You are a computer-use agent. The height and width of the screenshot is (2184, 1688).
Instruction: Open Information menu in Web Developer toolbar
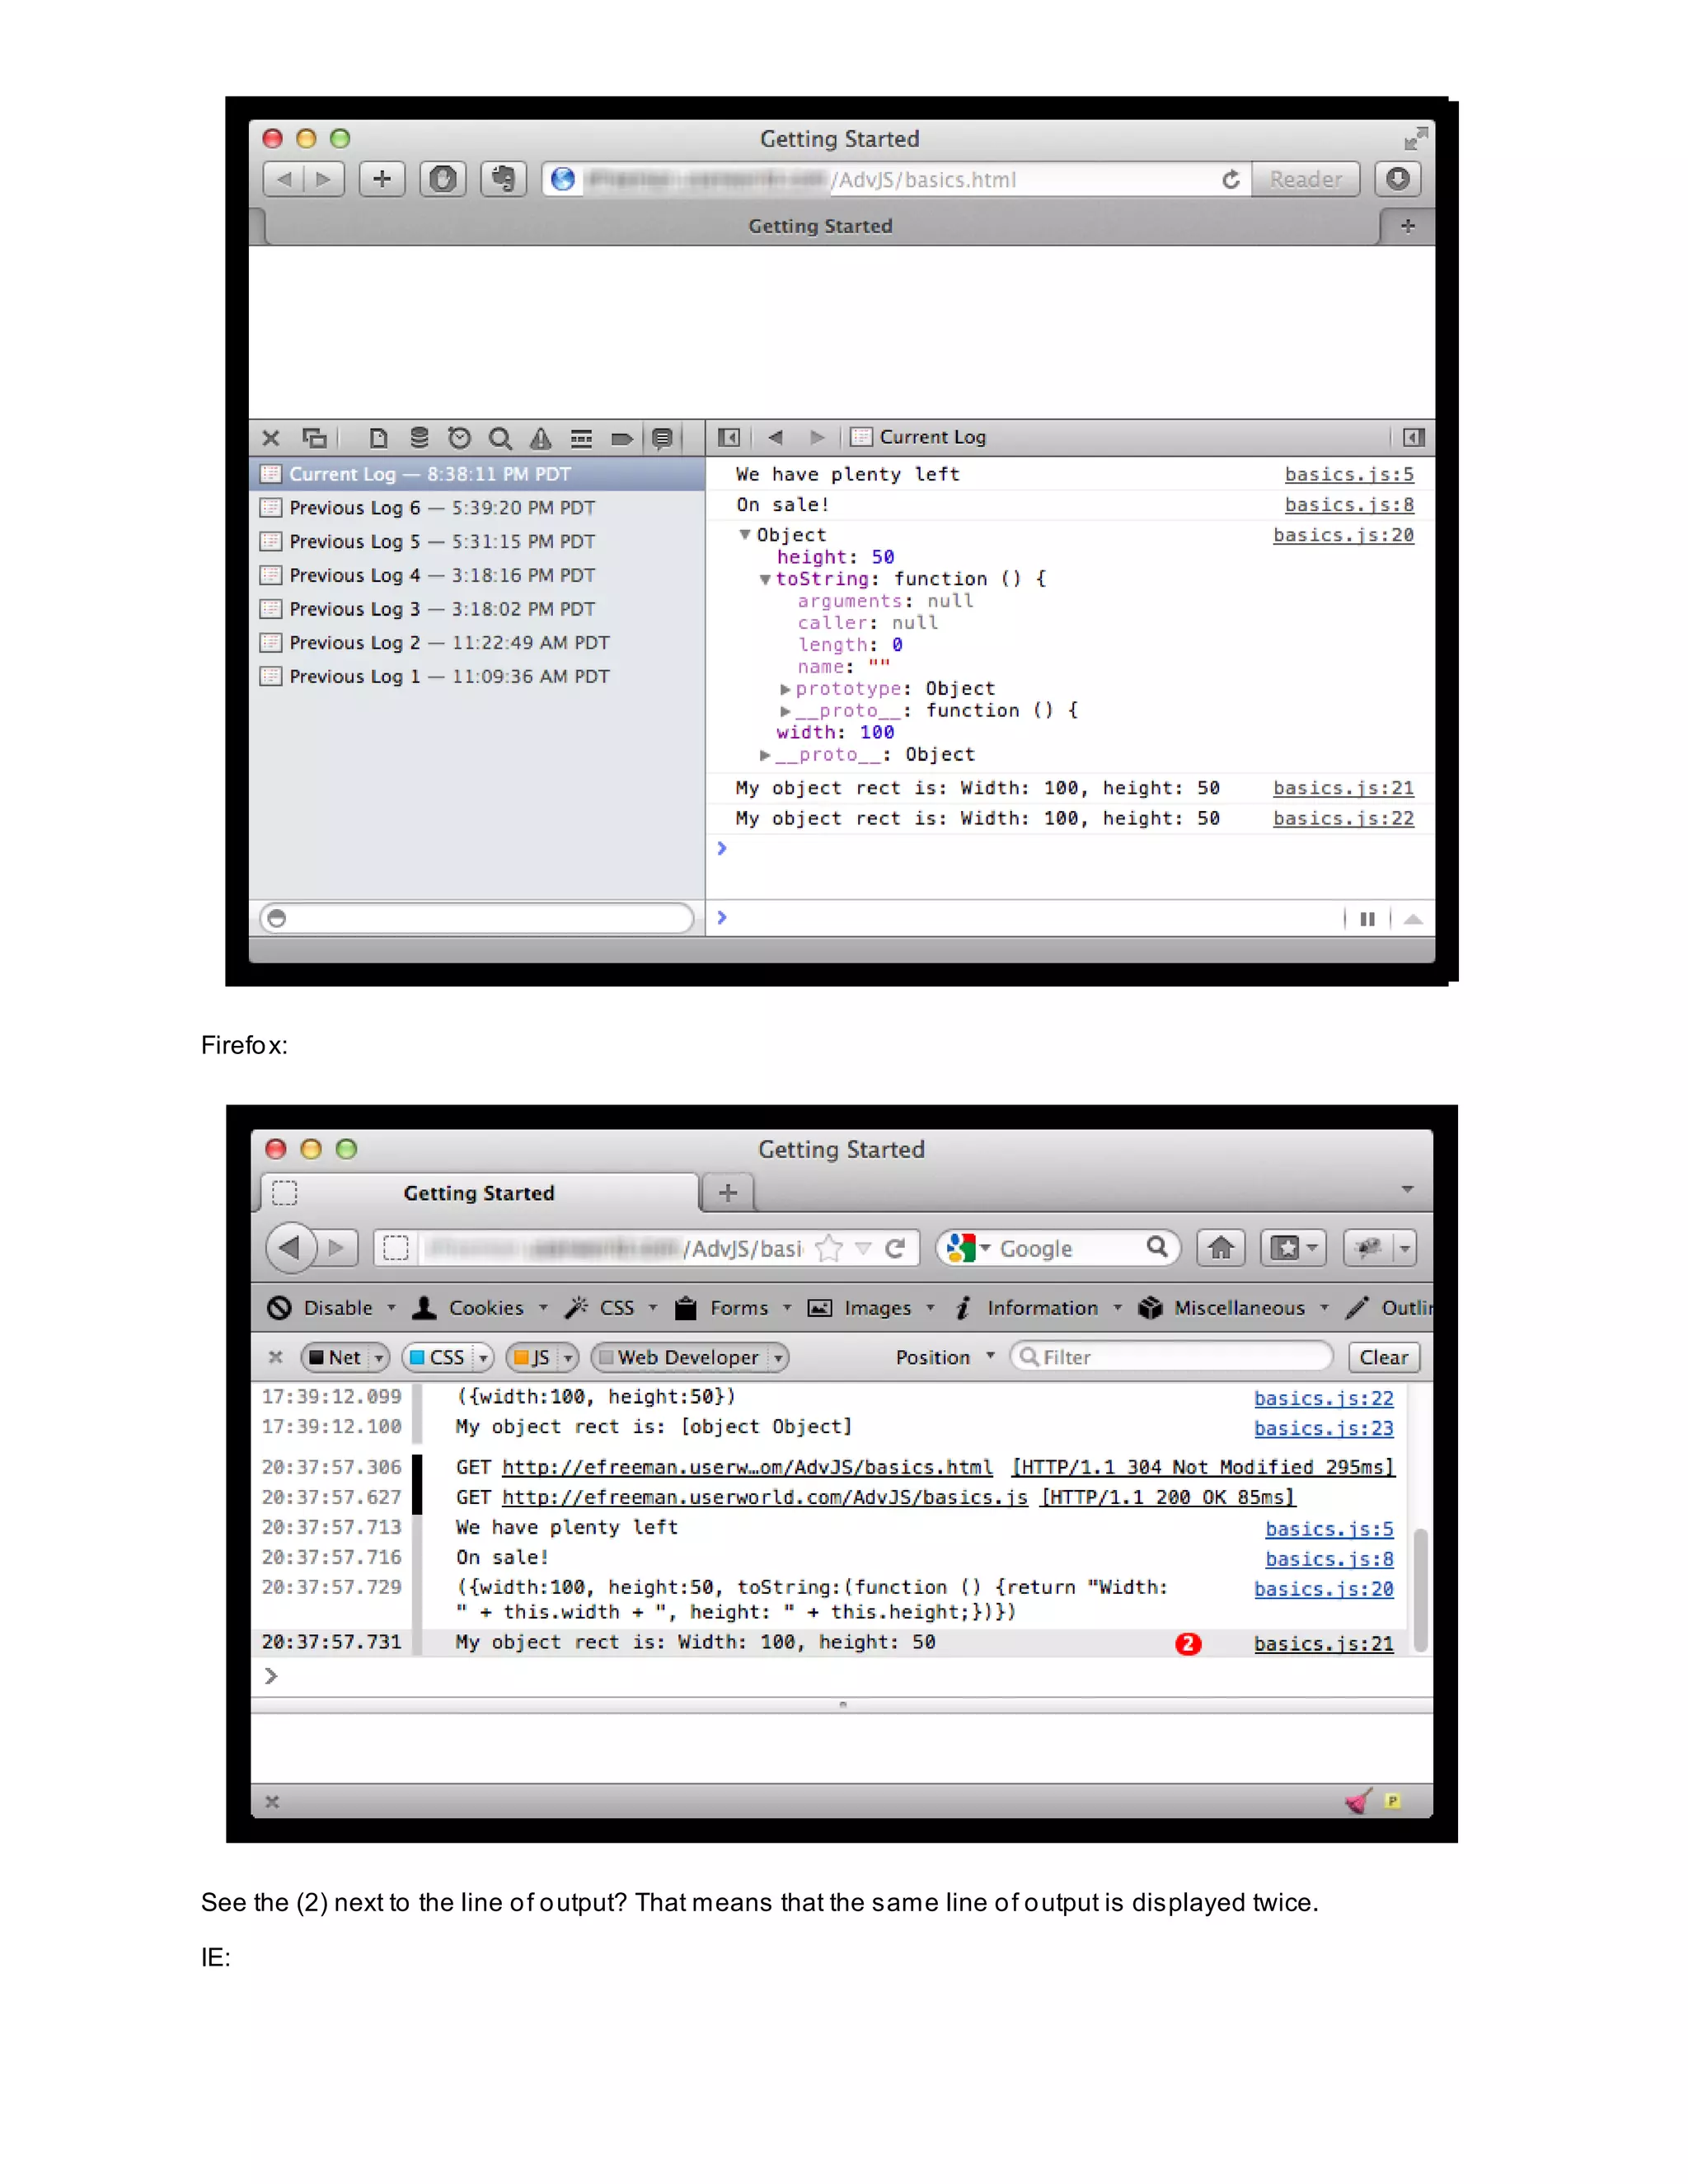pyautogui.click(x=1038, y=1308)
